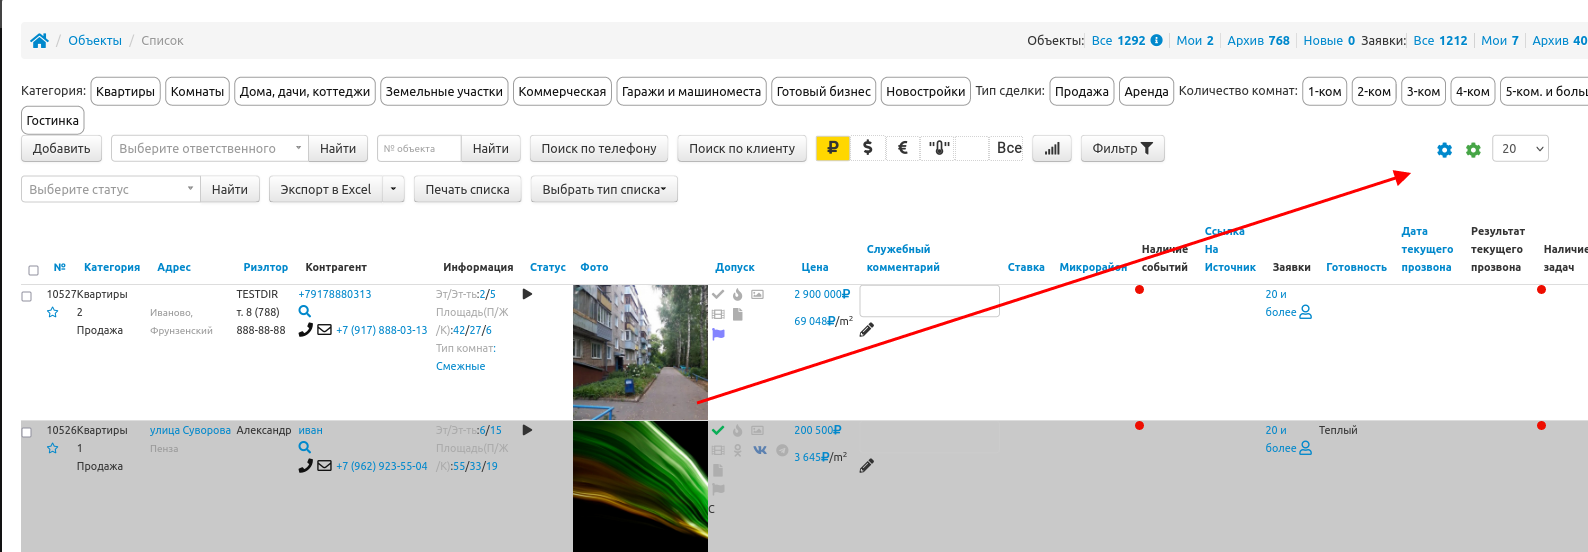Favorite object 10527 with star icon

pos(53,313)
